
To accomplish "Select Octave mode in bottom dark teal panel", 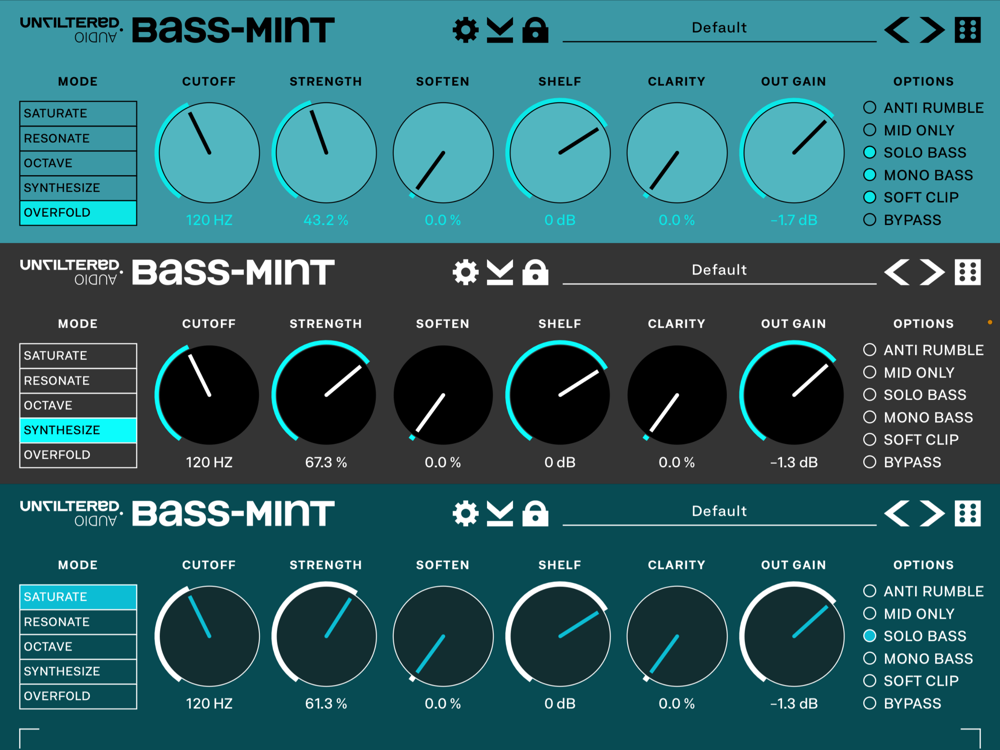I will coord(78,646).
